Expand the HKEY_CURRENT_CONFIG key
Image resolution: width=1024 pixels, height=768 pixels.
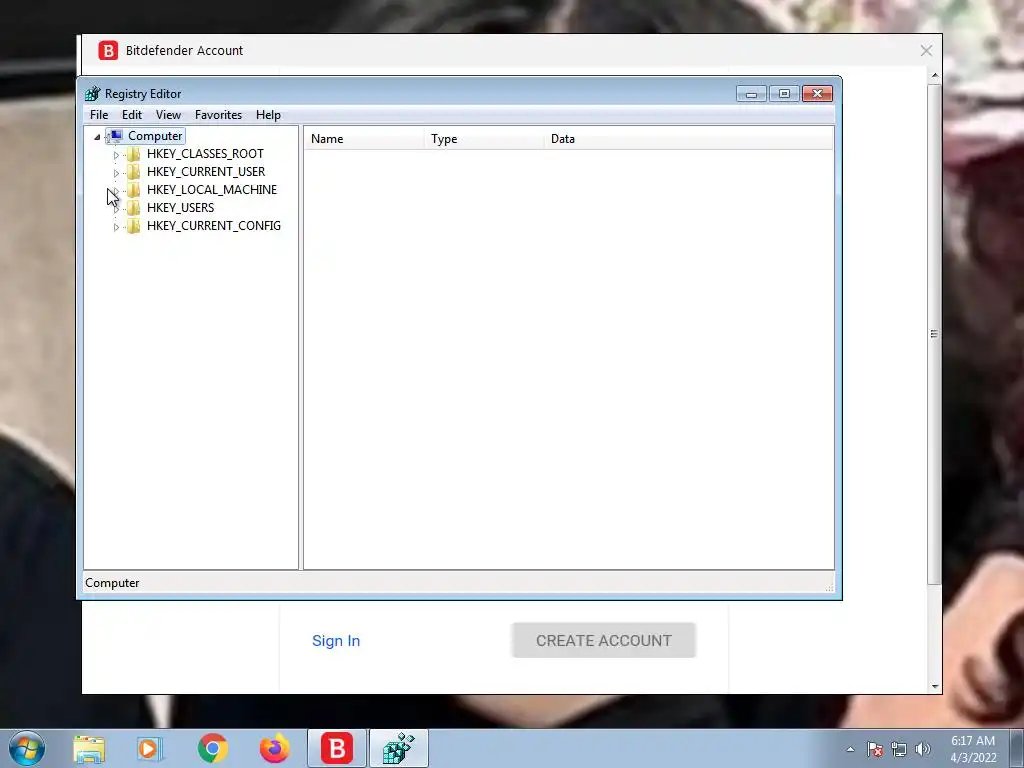[116, 227]
